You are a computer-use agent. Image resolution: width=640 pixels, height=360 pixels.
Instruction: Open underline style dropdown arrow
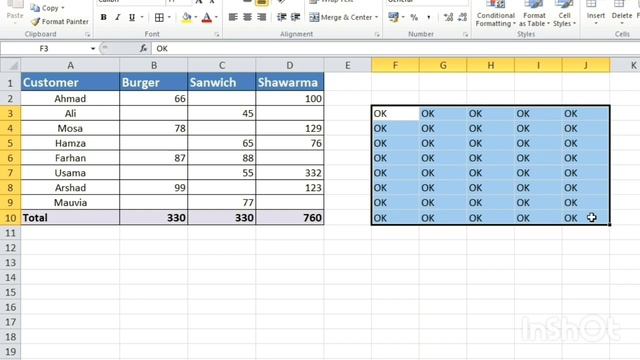click(142, 18)
